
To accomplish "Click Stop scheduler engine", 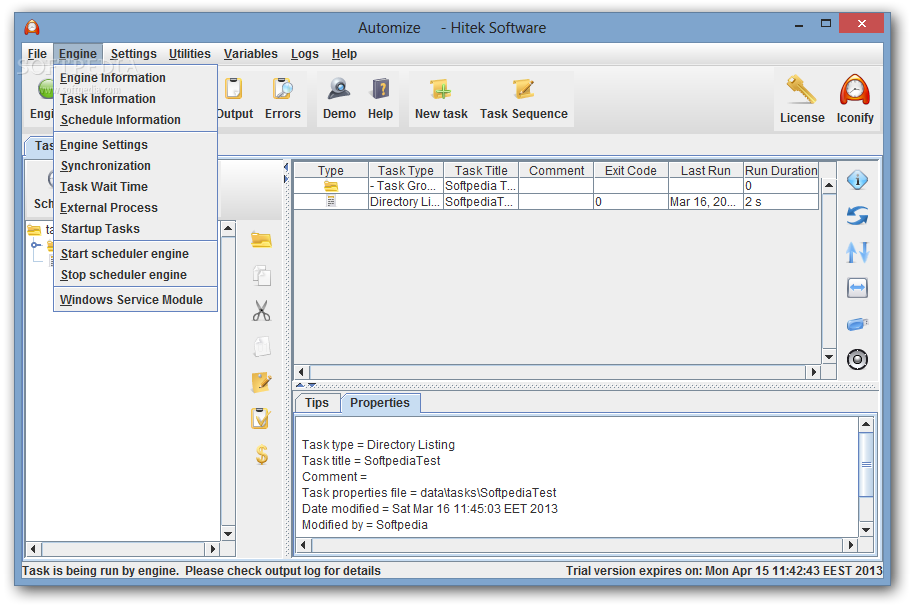I will point(135,275).
